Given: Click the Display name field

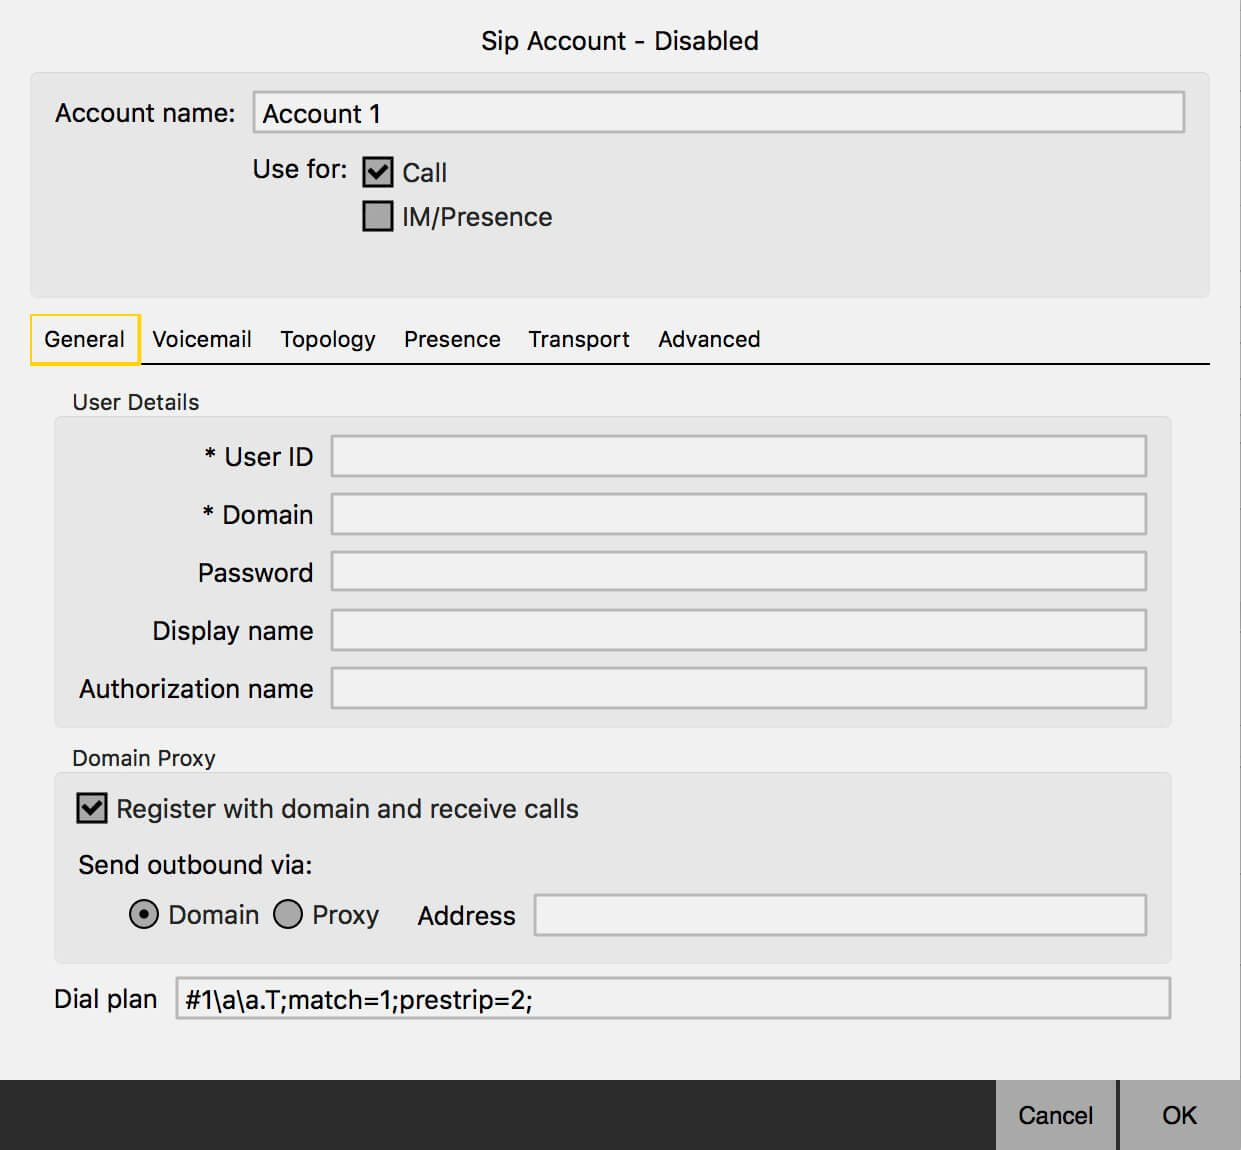Looking at the screenshot, I should click(740, 630).
